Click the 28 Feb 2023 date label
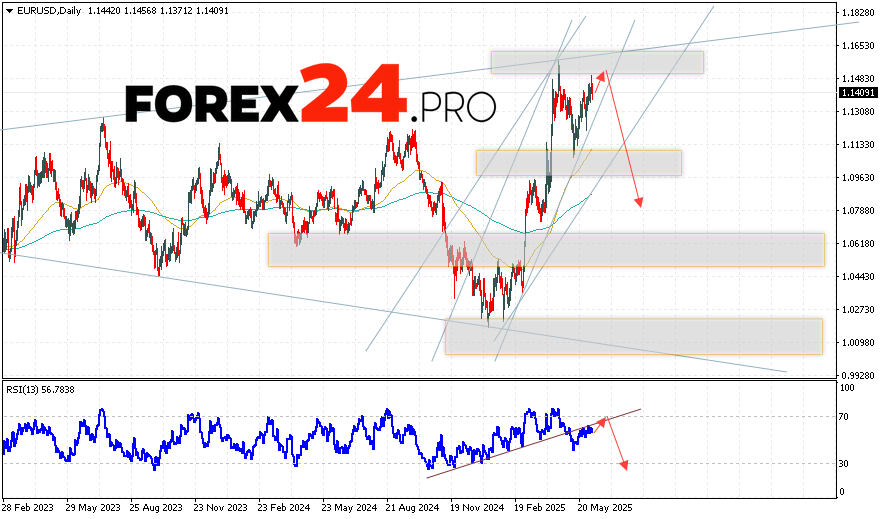The height and width of the screenshot is (519, 882). pos(28,507)
